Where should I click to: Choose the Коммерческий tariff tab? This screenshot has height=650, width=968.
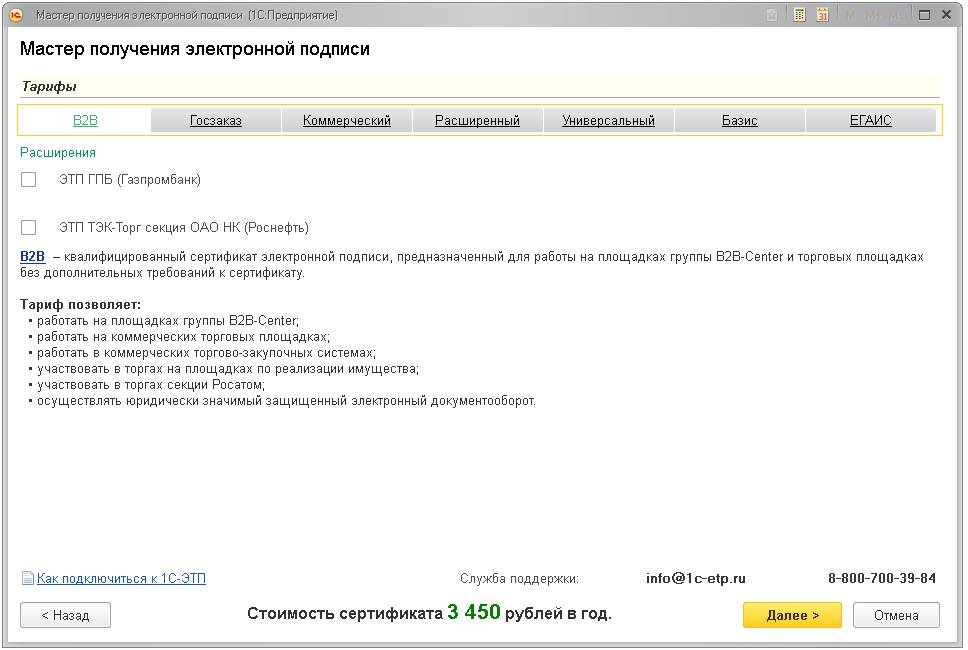point(346,120)
